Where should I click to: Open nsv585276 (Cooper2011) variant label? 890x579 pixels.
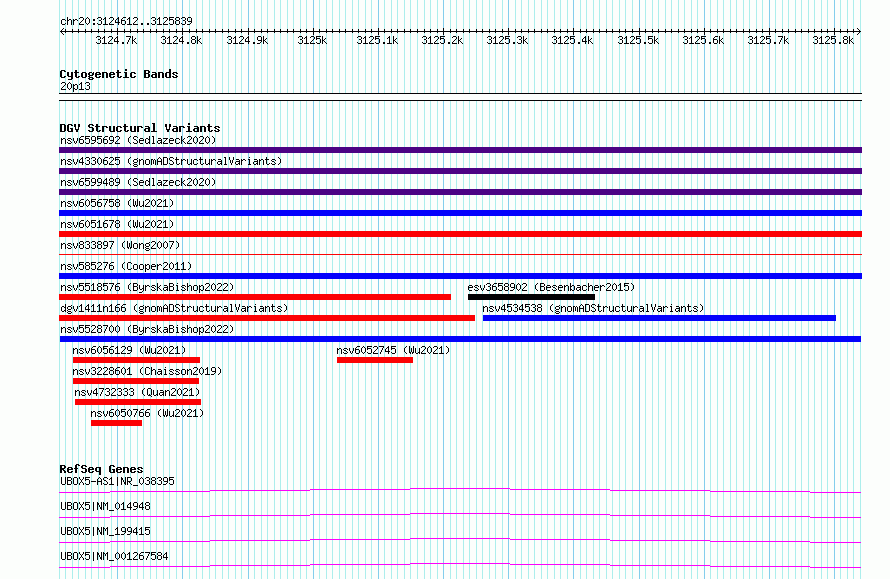126,266
